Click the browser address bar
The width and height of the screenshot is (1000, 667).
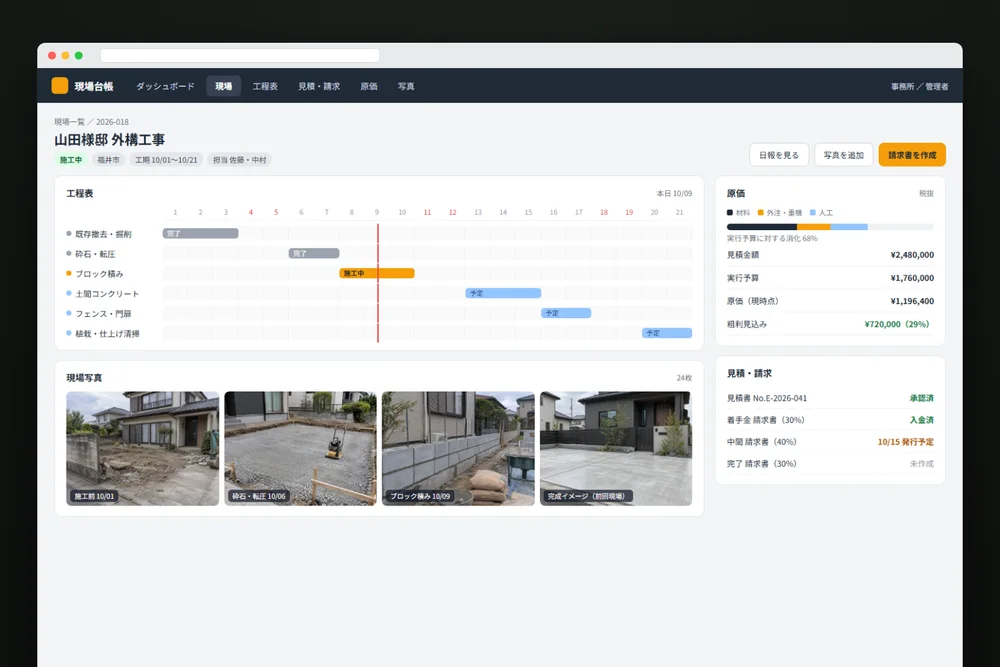tap(240, 55)
